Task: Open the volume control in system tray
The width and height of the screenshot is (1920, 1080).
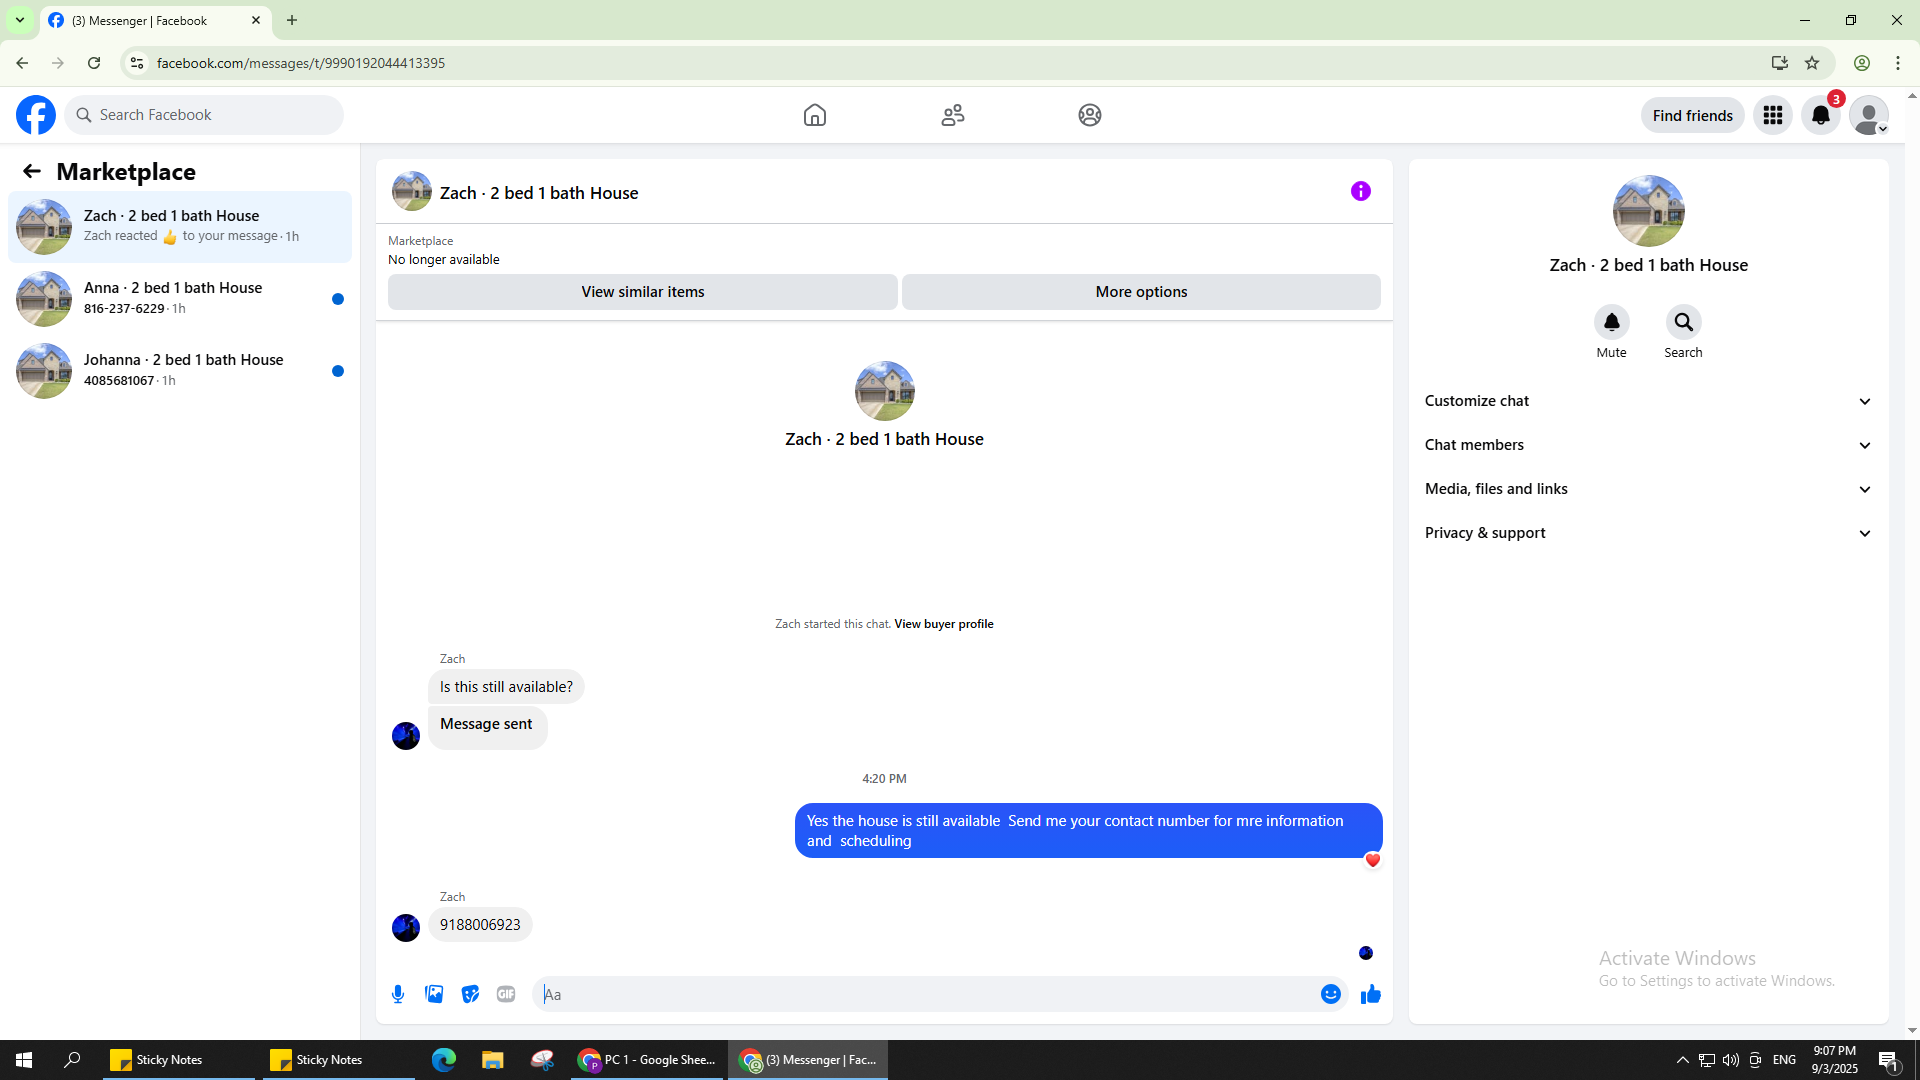Action: 1731,1060
